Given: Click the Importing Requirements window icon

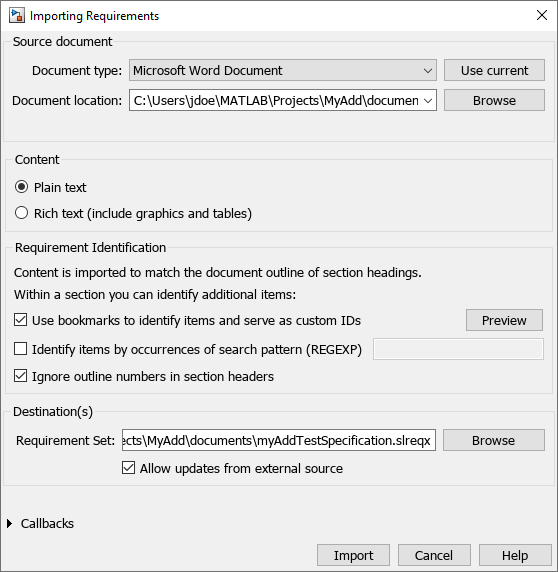Looking at the screenshot, I should 17,16.
